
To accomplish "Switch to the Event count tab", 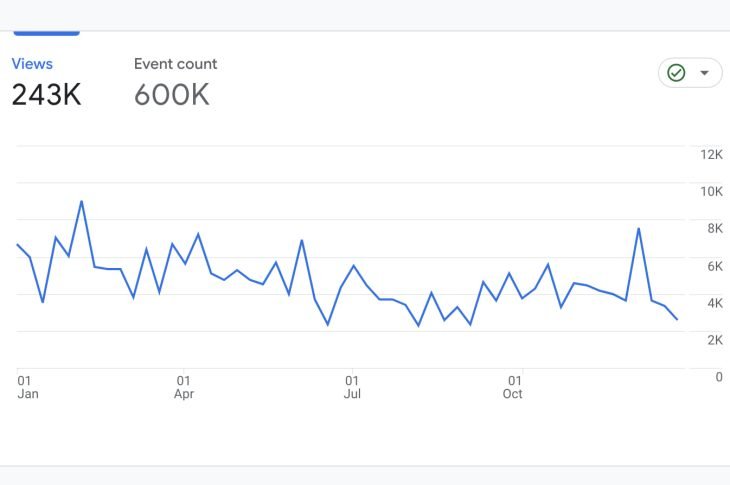I will (175, 64).
